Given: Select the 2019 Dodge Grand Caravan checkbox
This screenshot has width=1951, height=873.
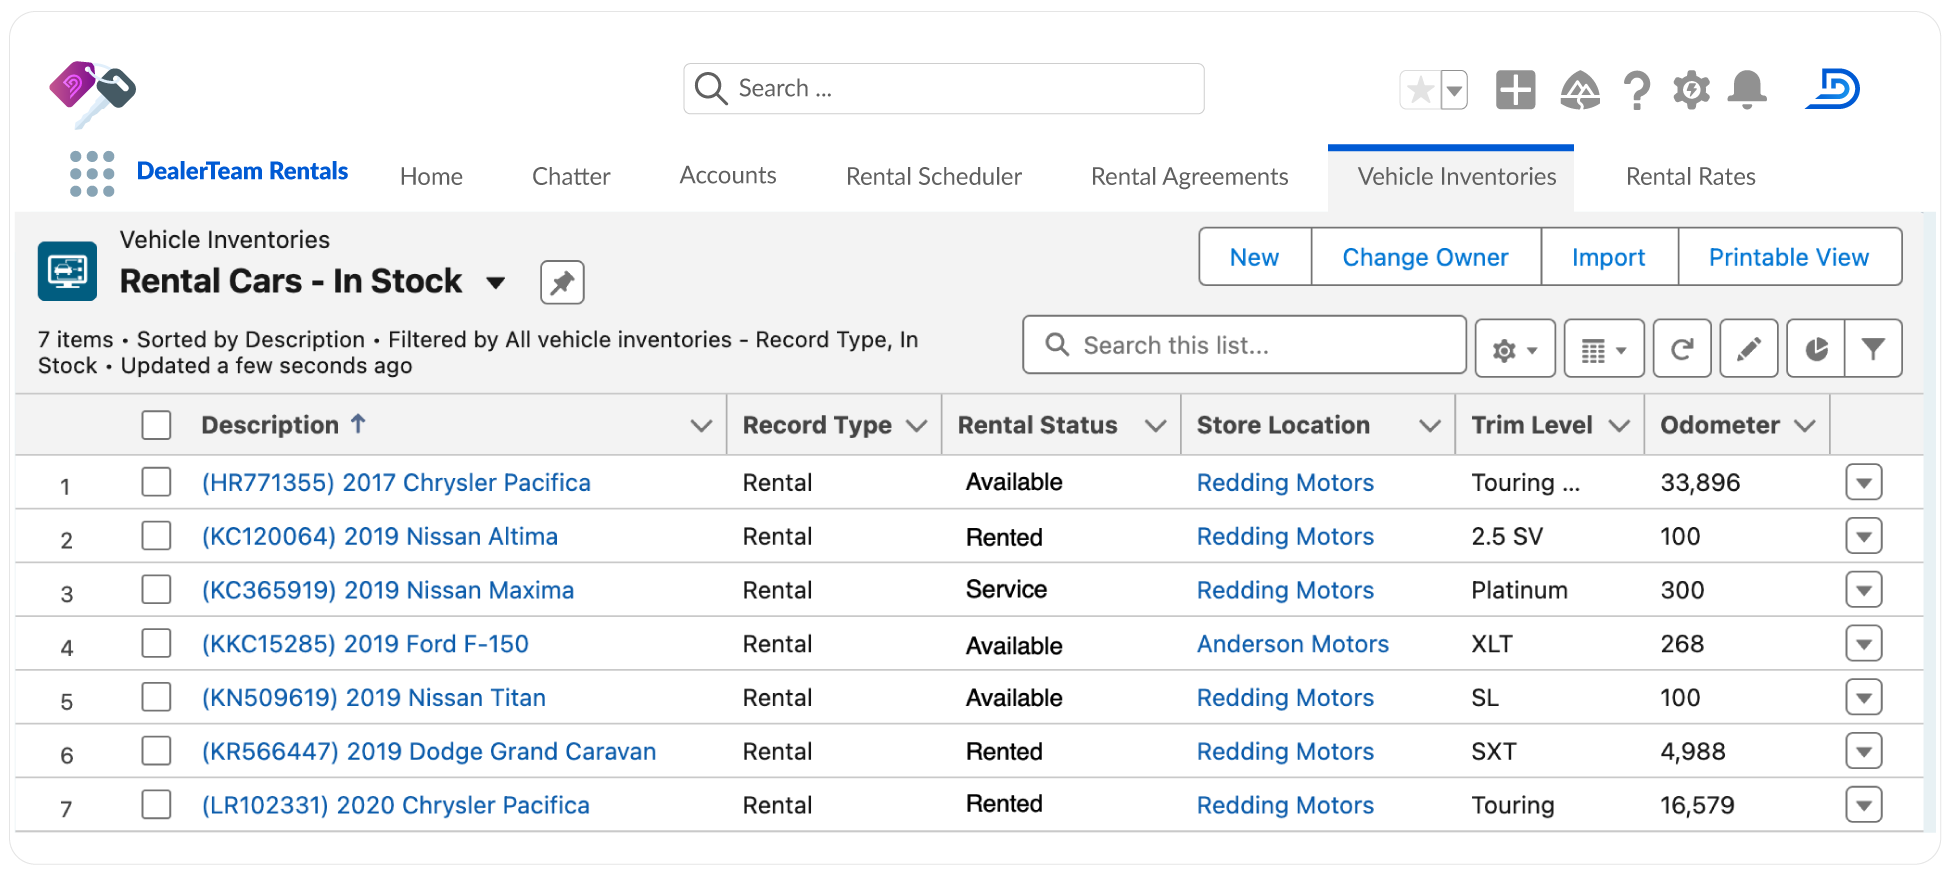Looking at the screenshot, I should click(x=156, y=751).
